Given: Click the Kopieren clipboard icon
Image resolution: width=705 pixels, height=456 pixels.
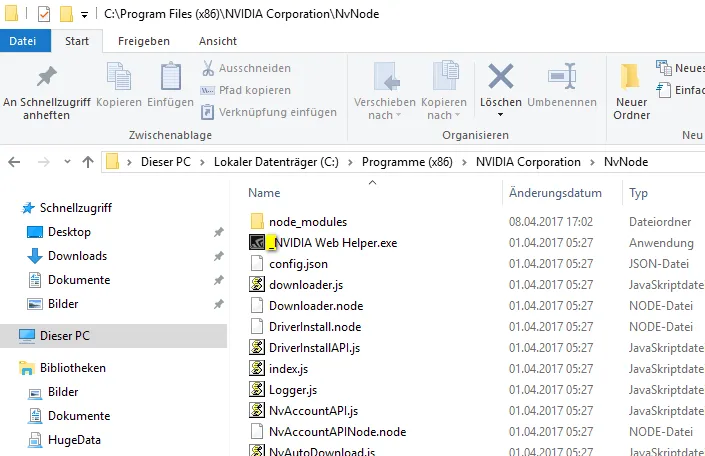Looking at the screenshot, I should point(119,76).
